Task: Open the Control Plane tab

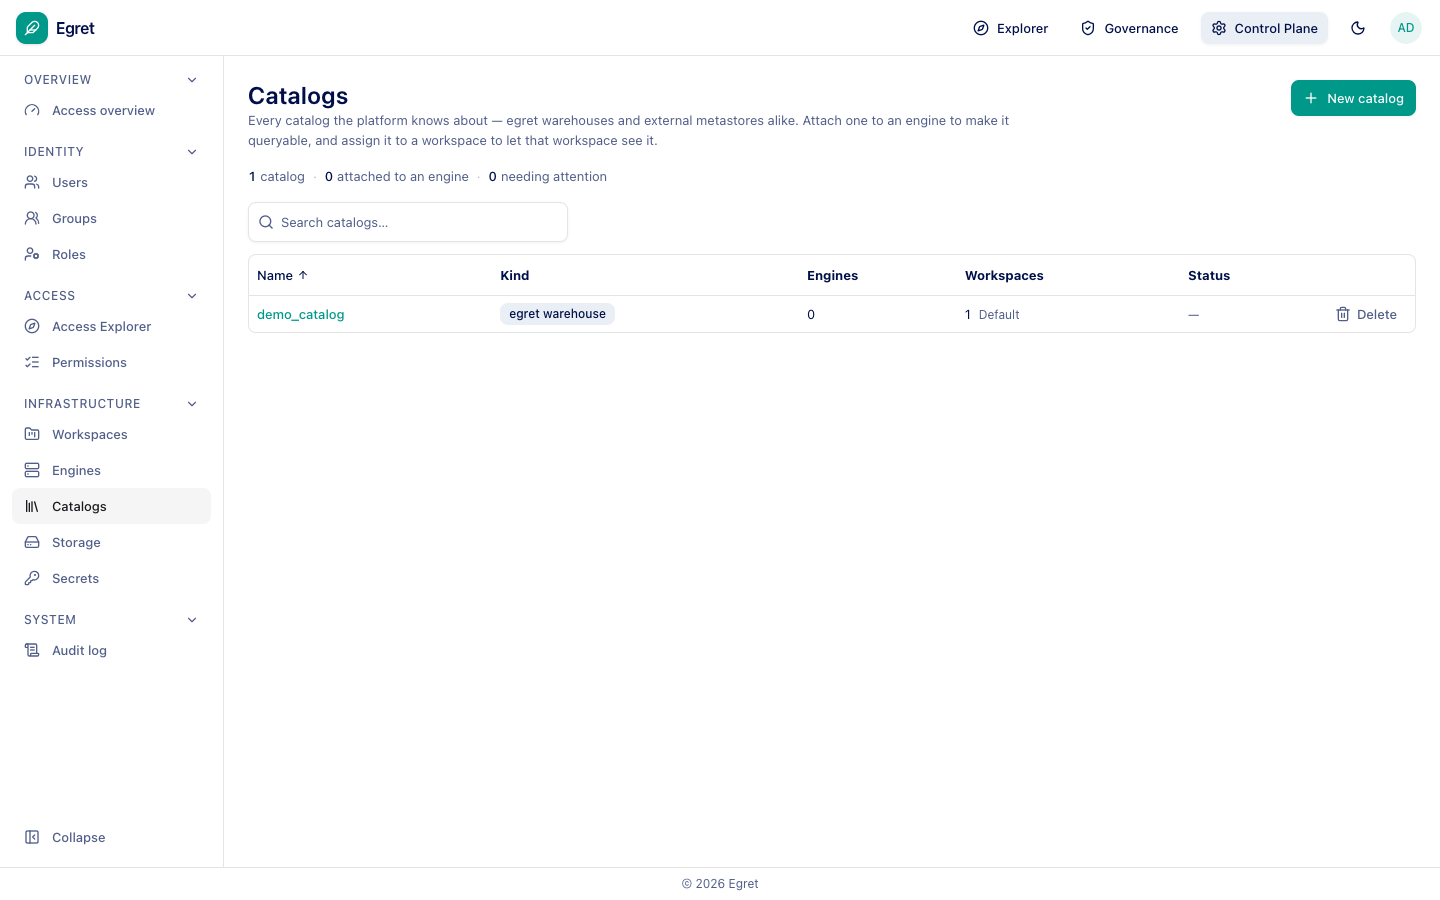Action: 1264,28
